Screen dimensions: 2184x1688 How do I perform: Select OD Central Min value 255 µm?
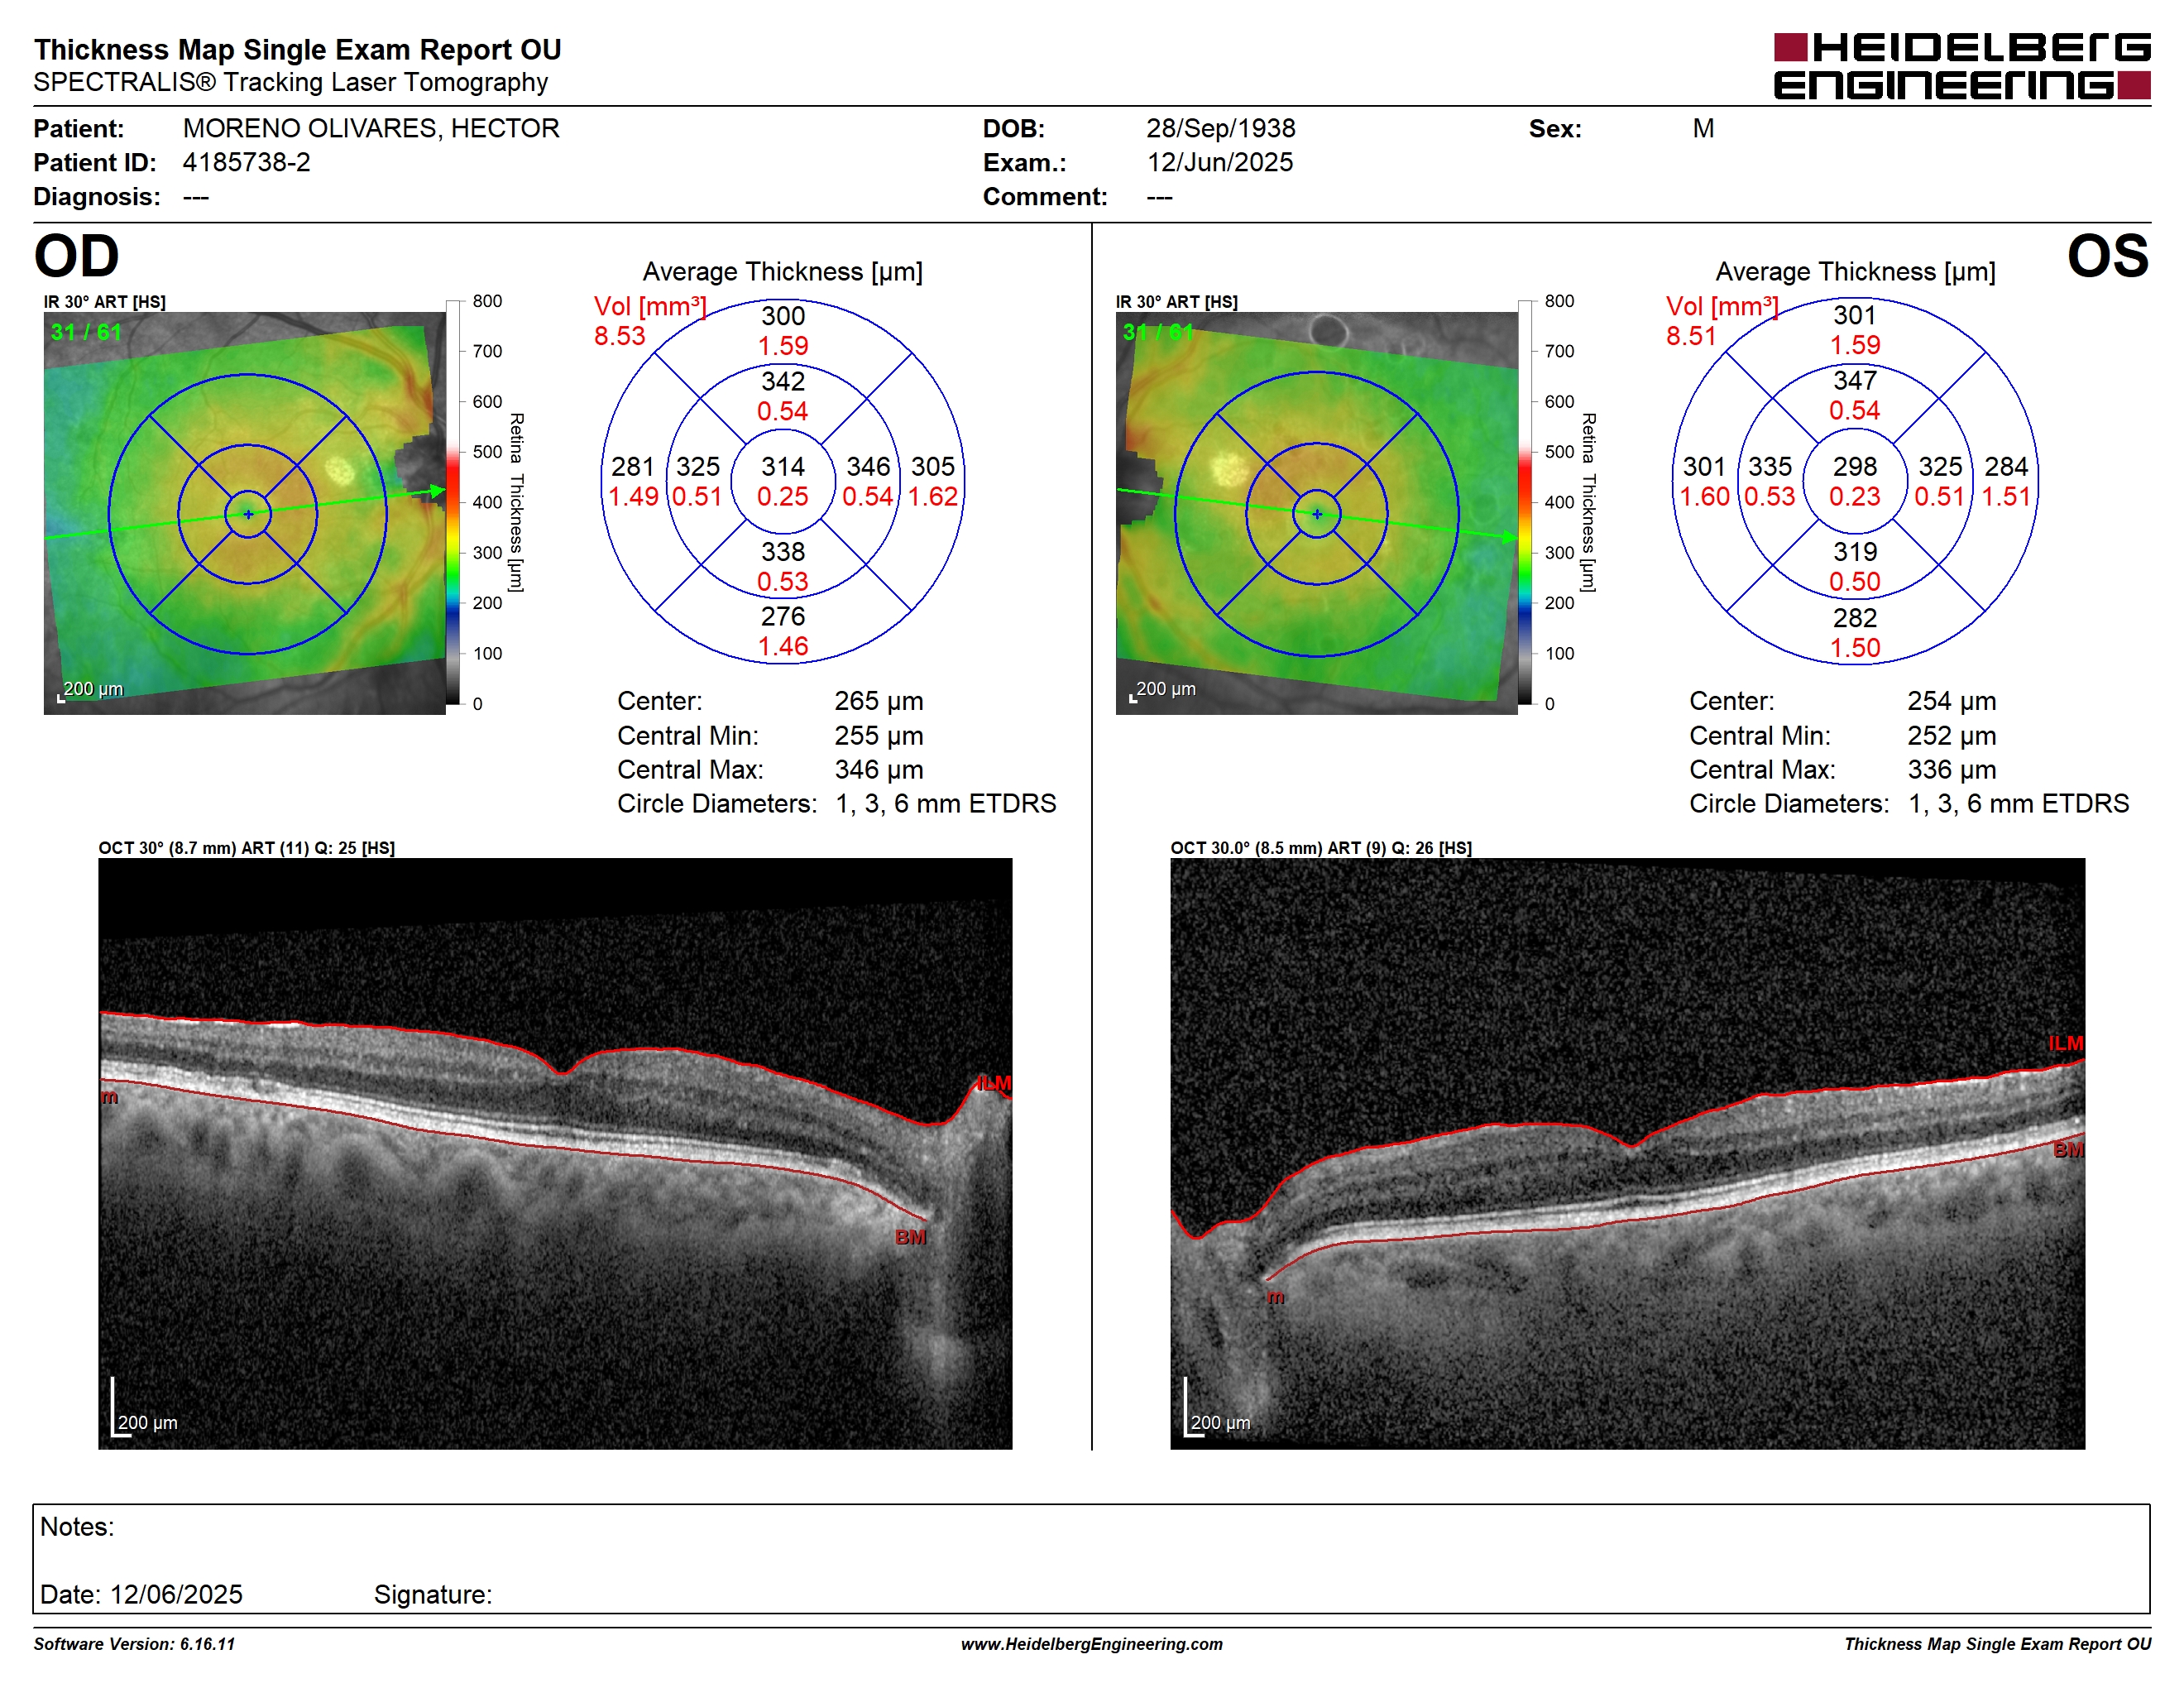878,736
